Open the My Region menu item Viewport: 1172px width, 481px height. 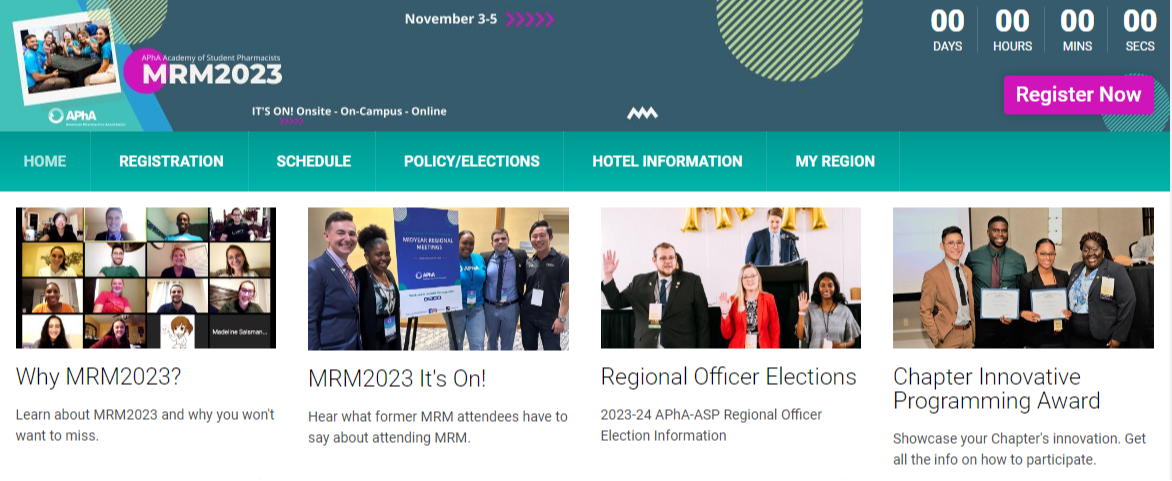(x=835, y=161)
